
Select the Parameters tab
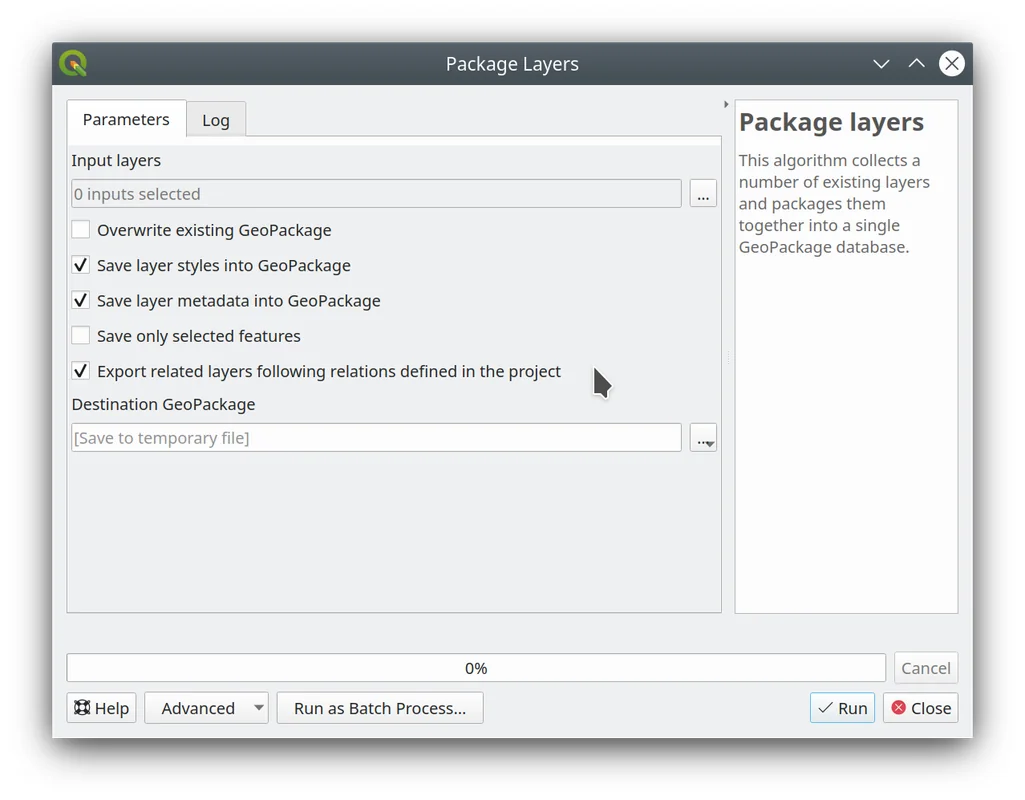(x=126, y=119)
